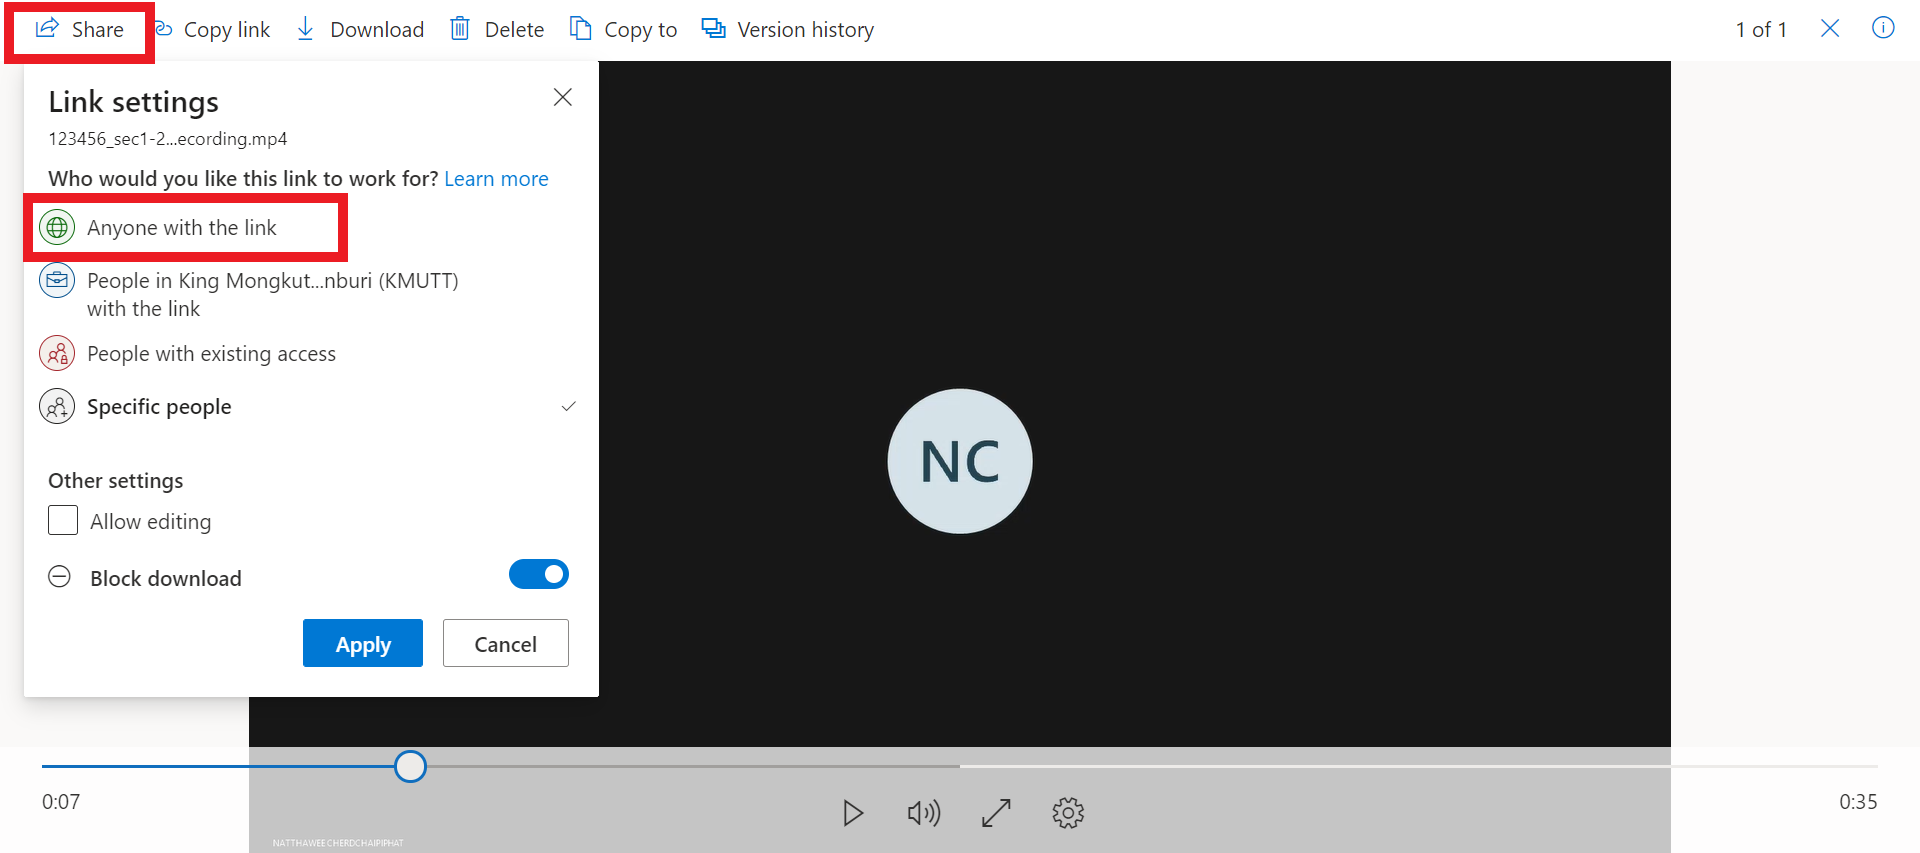Play the video recording
Screen dimensions: 1920x853
(853, 813)
